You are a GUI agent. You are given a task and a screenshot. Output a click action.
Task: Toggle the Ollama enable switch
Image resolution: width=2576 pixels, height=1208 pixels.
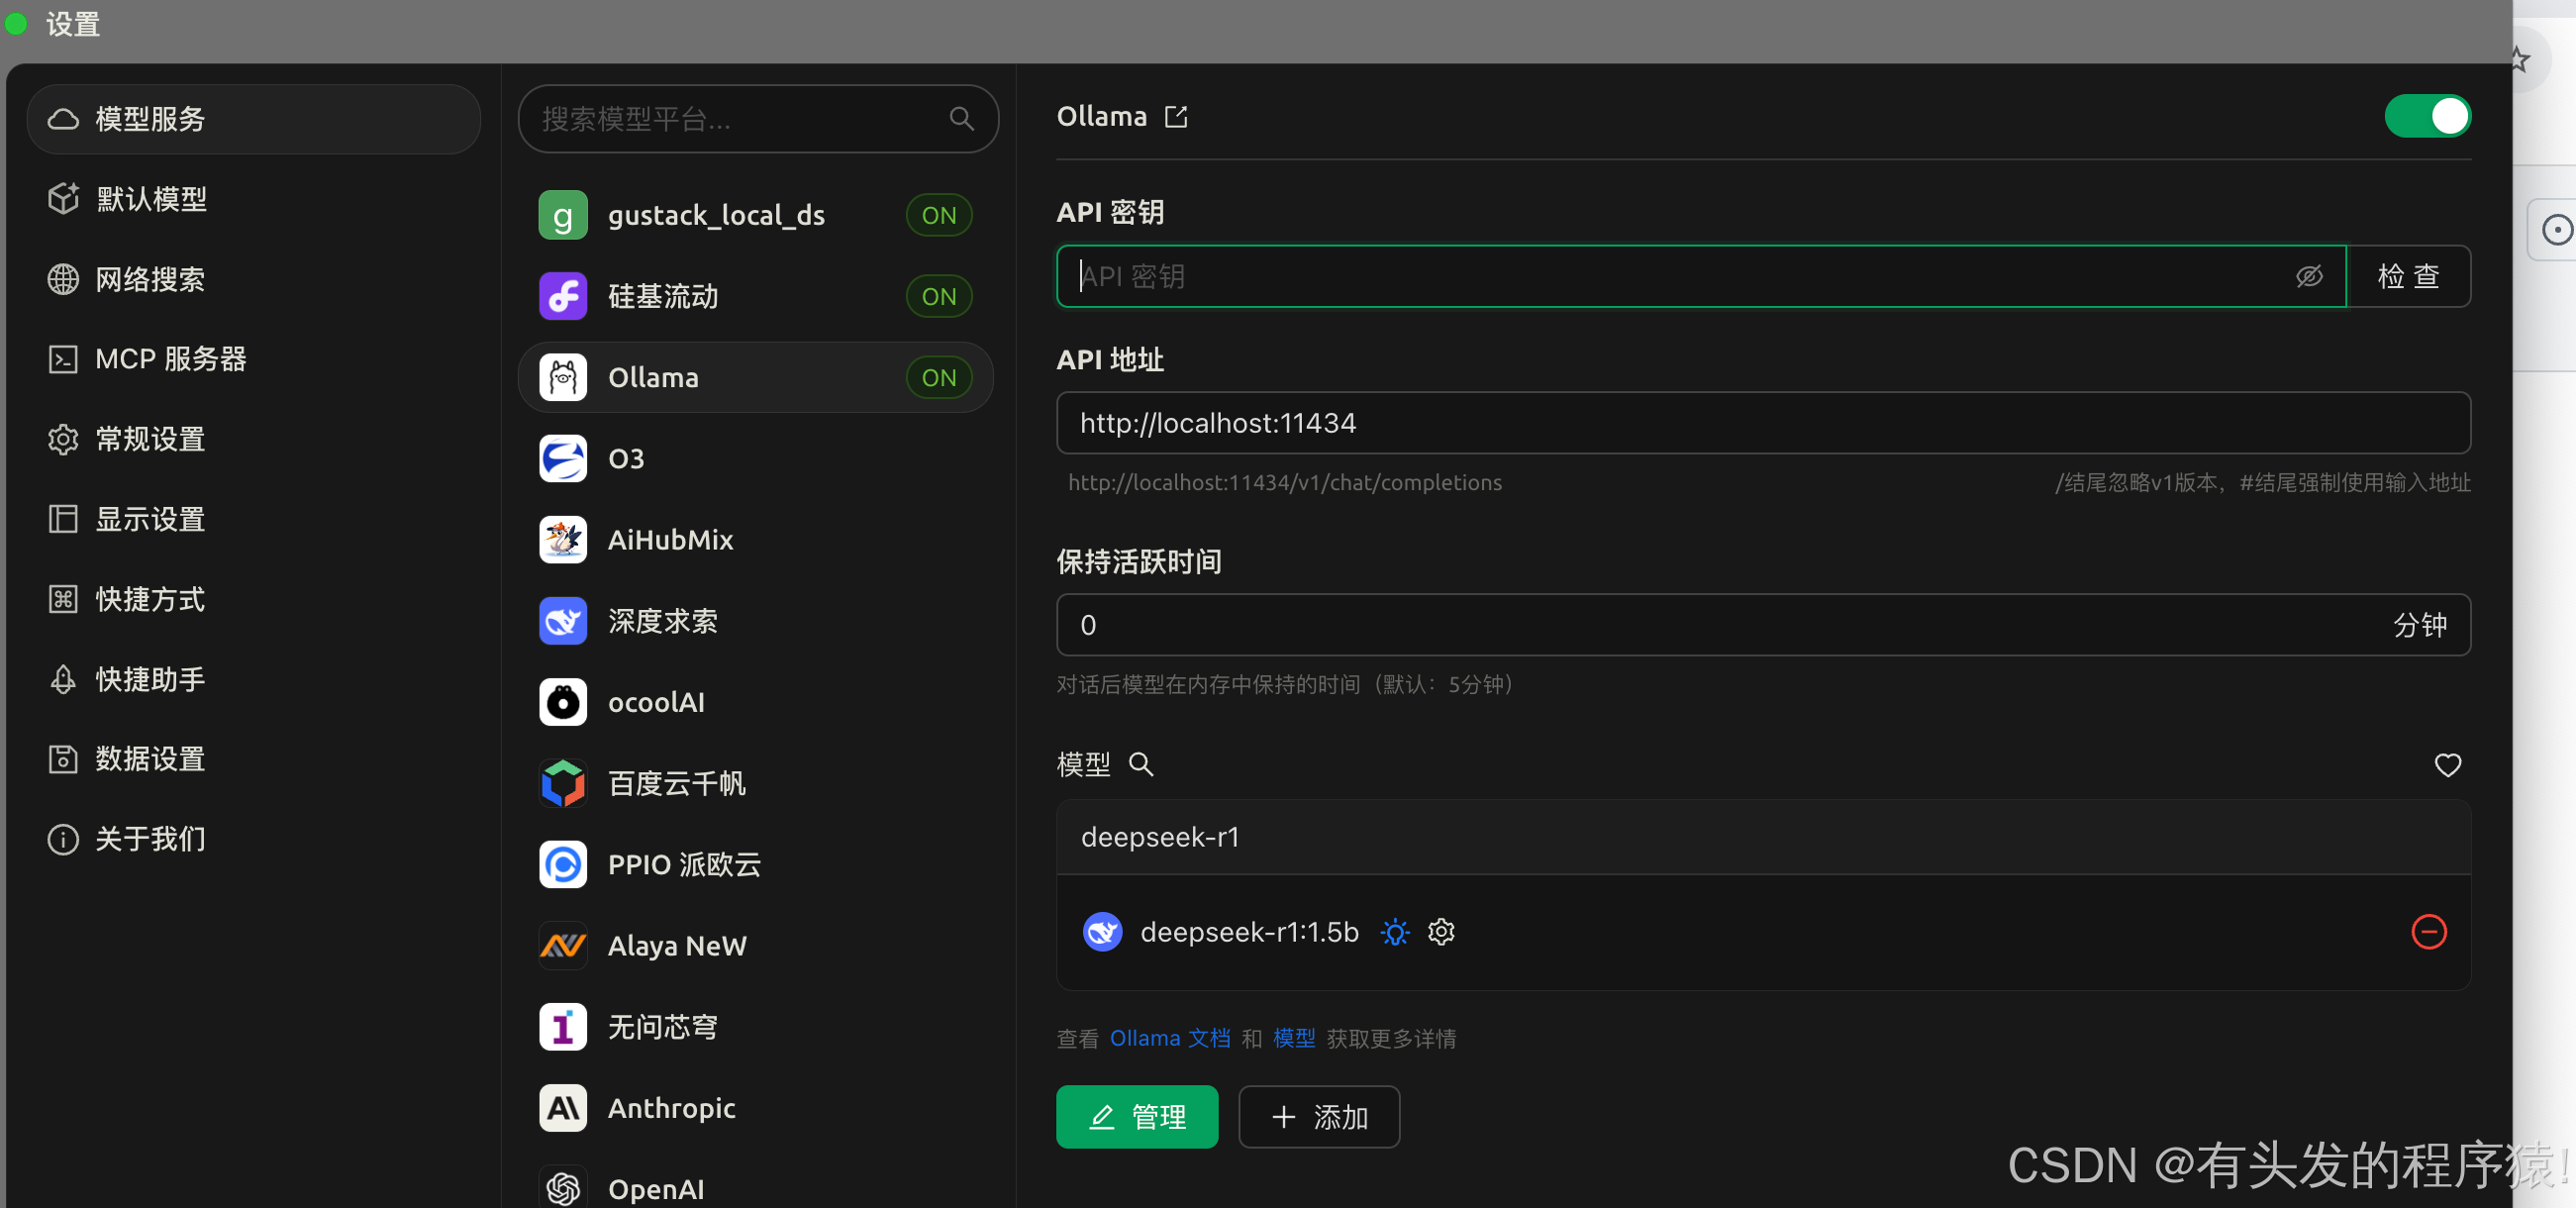click(x=2427, y=117)
